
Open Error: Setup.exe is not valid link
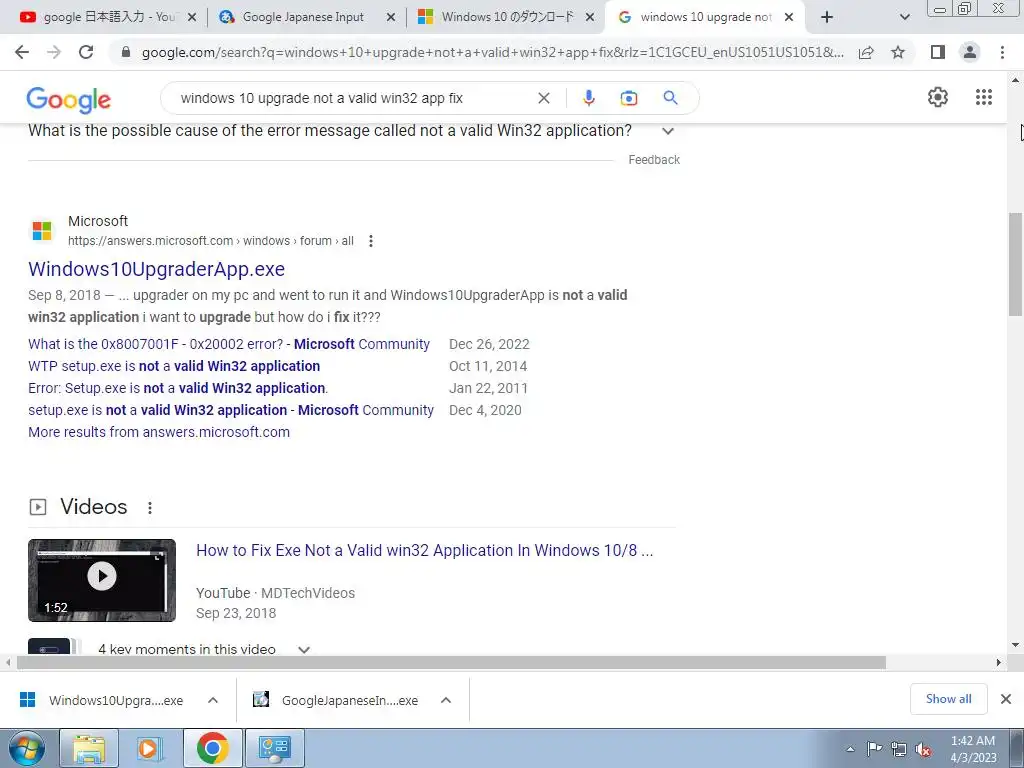pos(178,389)
